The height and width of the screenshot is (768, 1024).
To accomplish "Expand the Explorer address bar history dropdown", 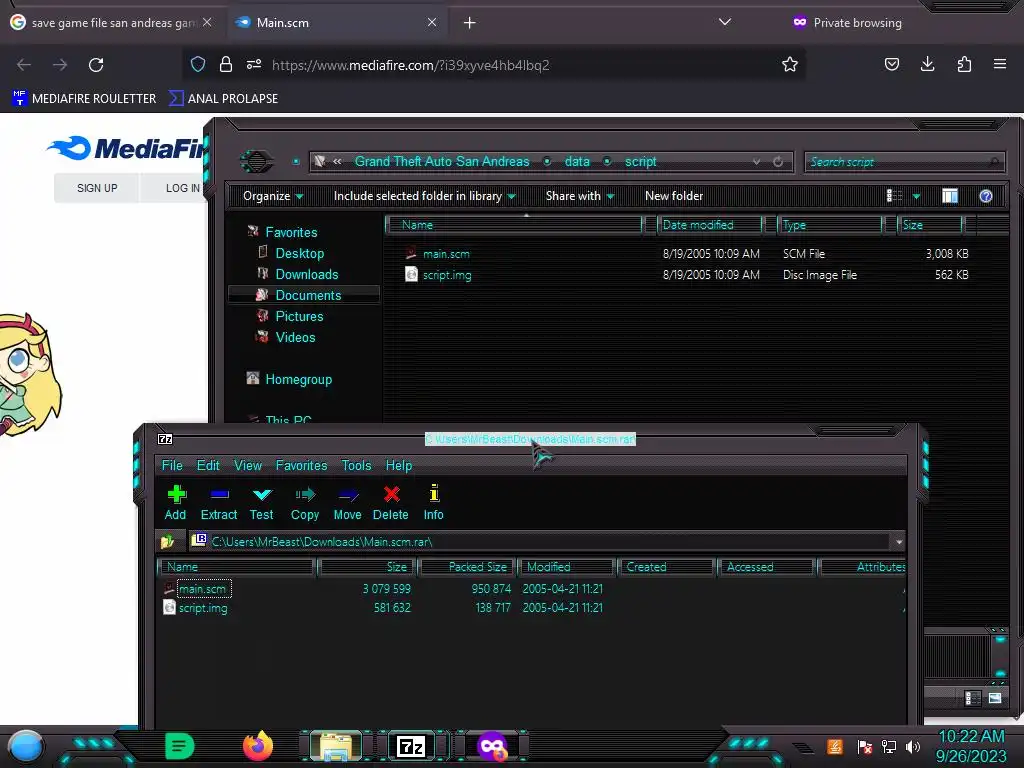I will pyautogui.click(x=756, y=162).
